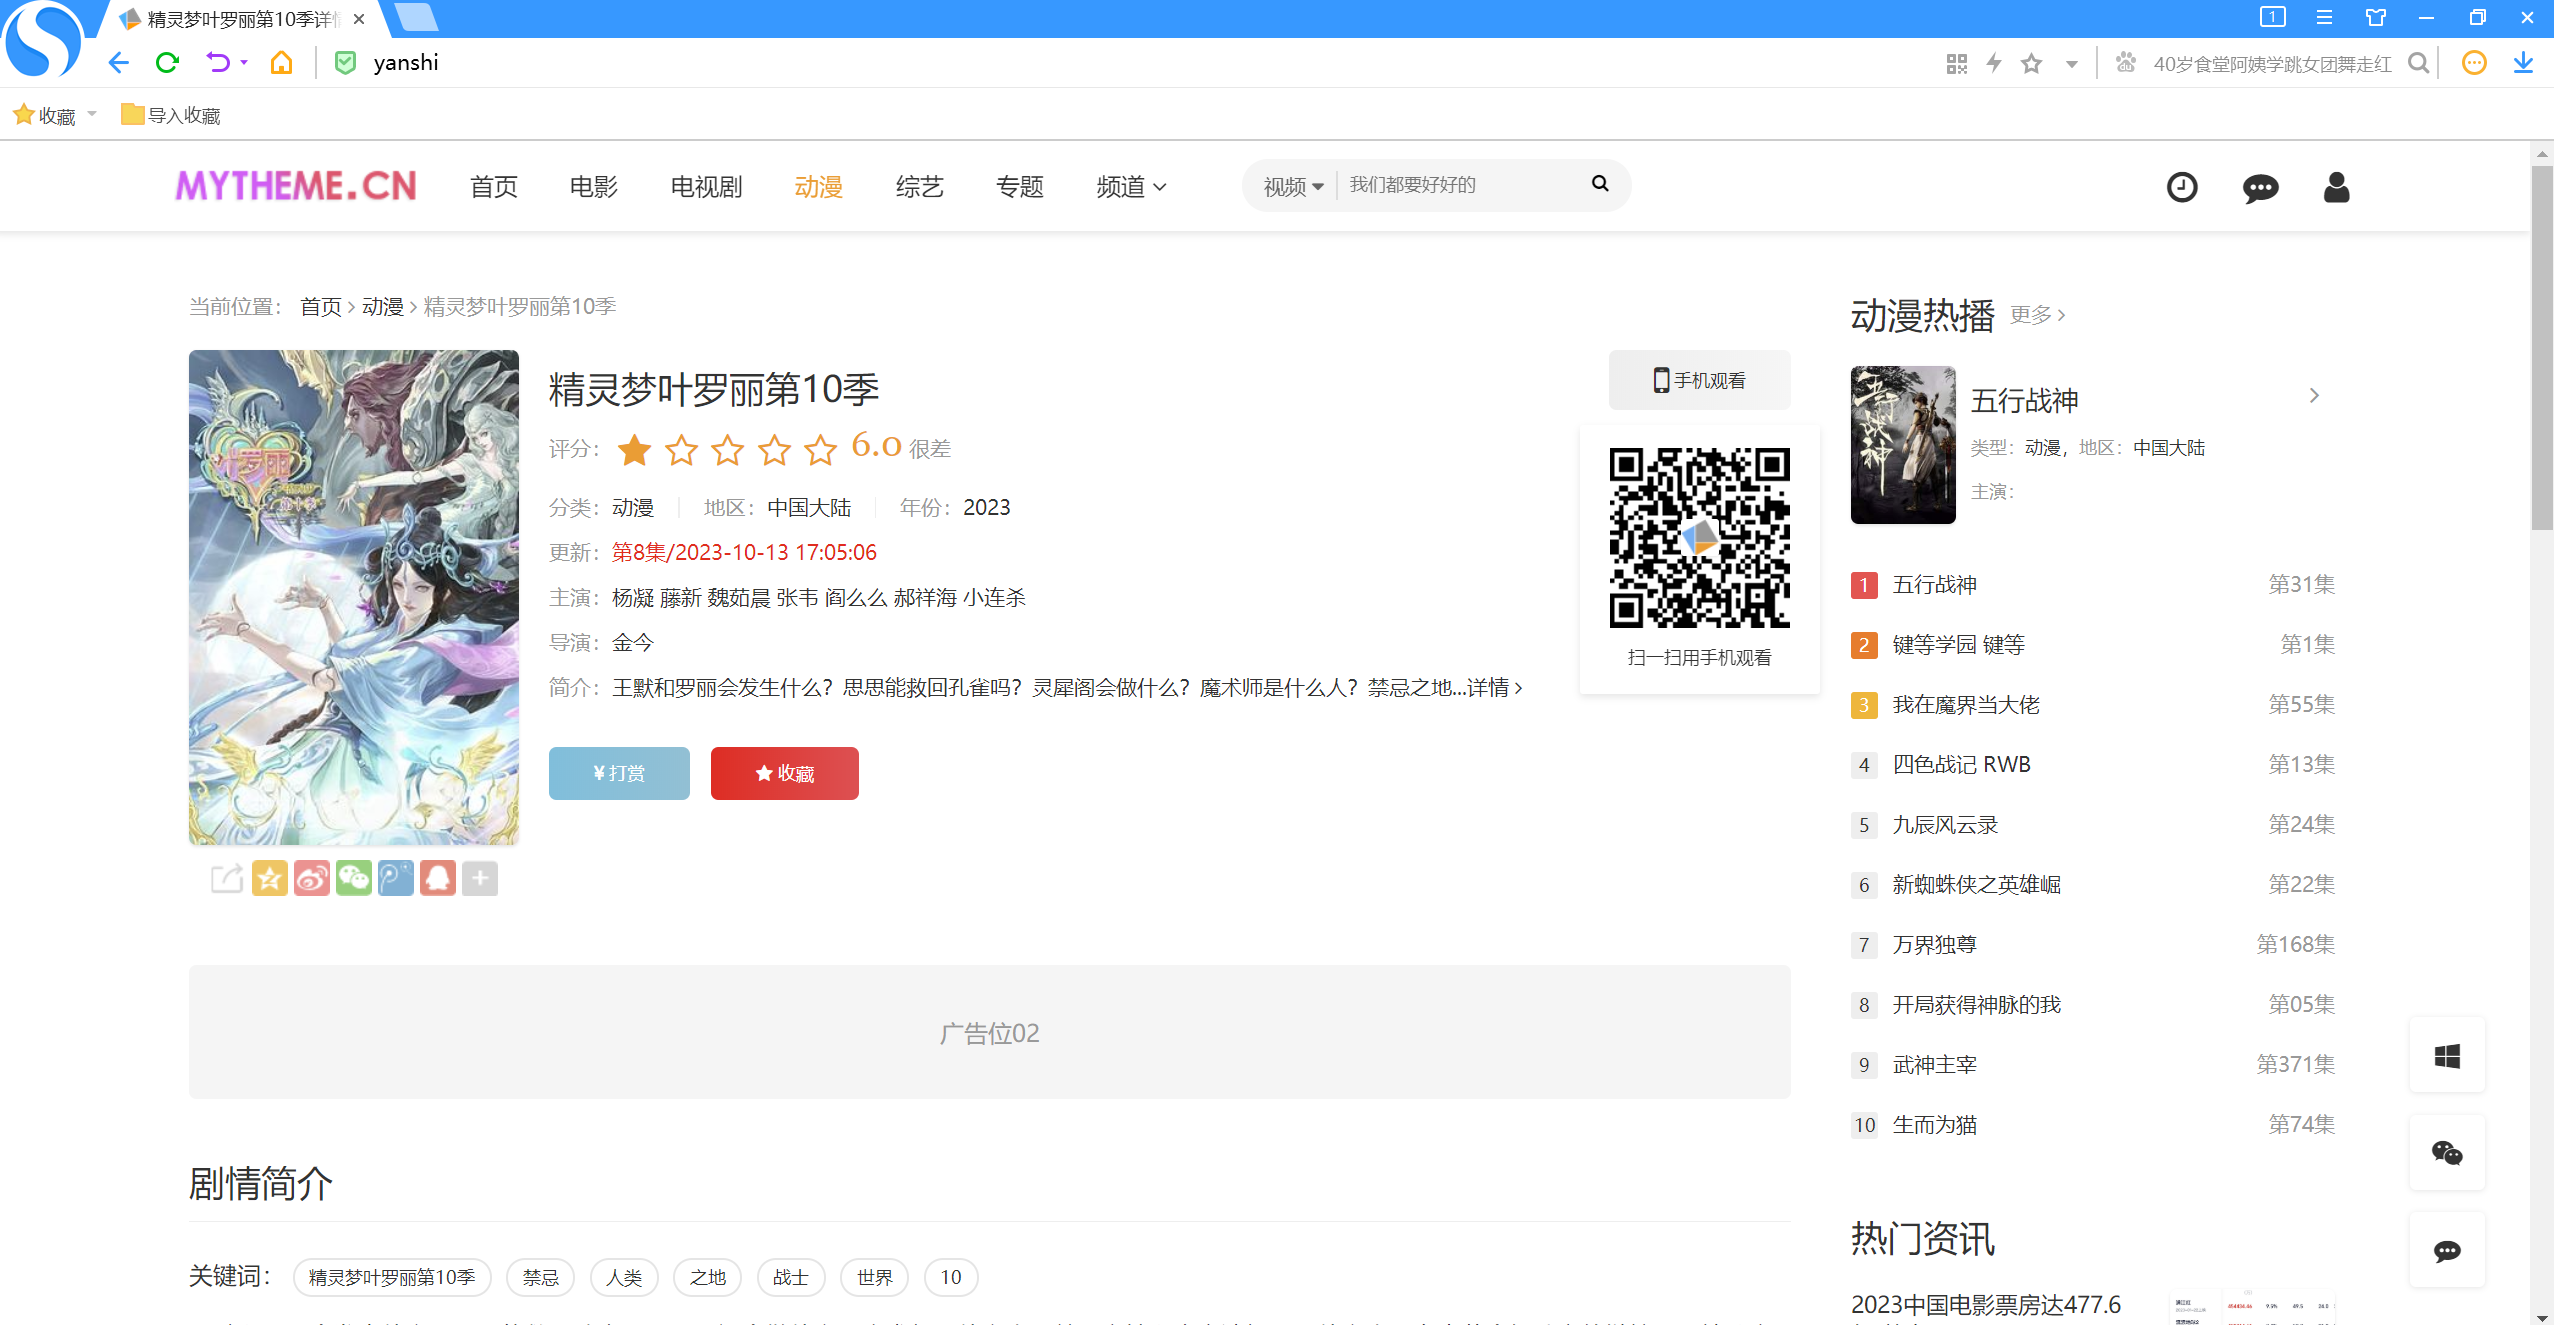
Task: Go to the 电视剧 nav item
Action: (x=706, y=187)
